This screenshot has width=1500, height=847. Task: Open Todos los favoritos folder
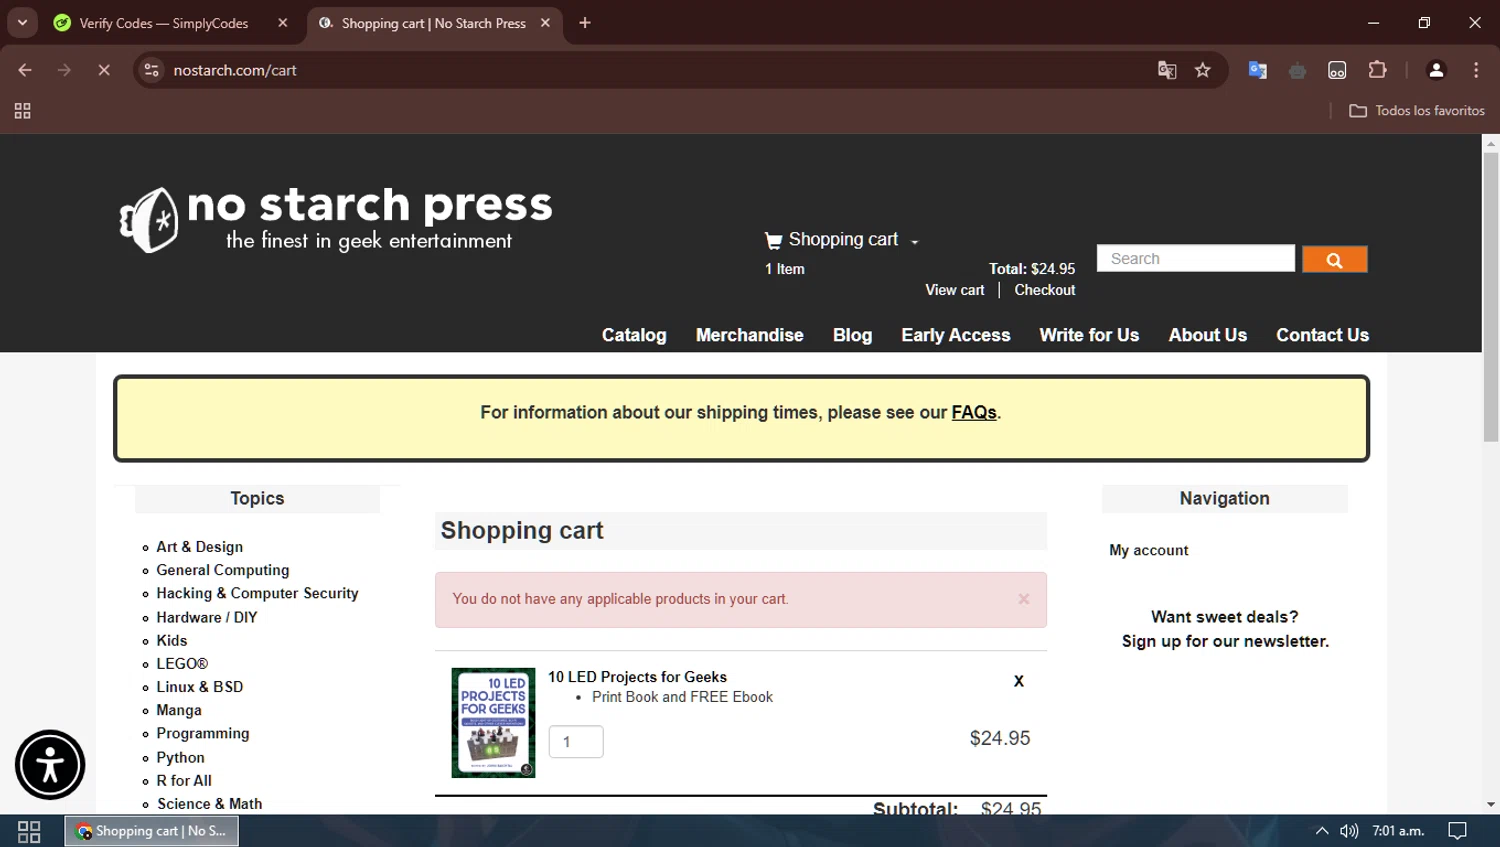(x=1417, y=111)
